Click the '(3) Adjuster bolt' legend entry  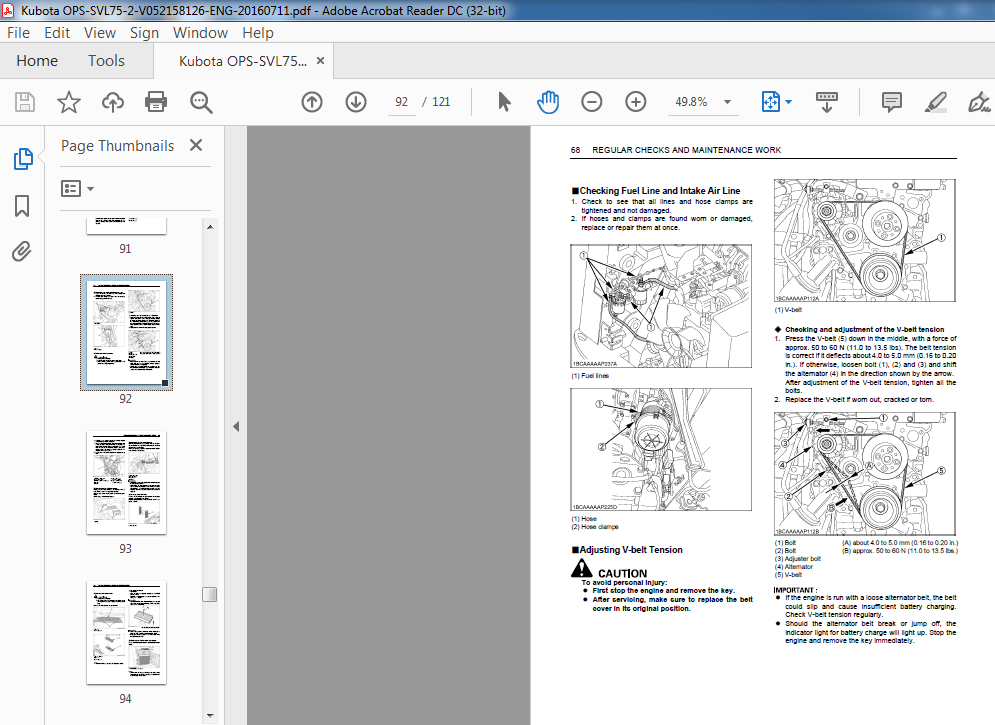798,559
